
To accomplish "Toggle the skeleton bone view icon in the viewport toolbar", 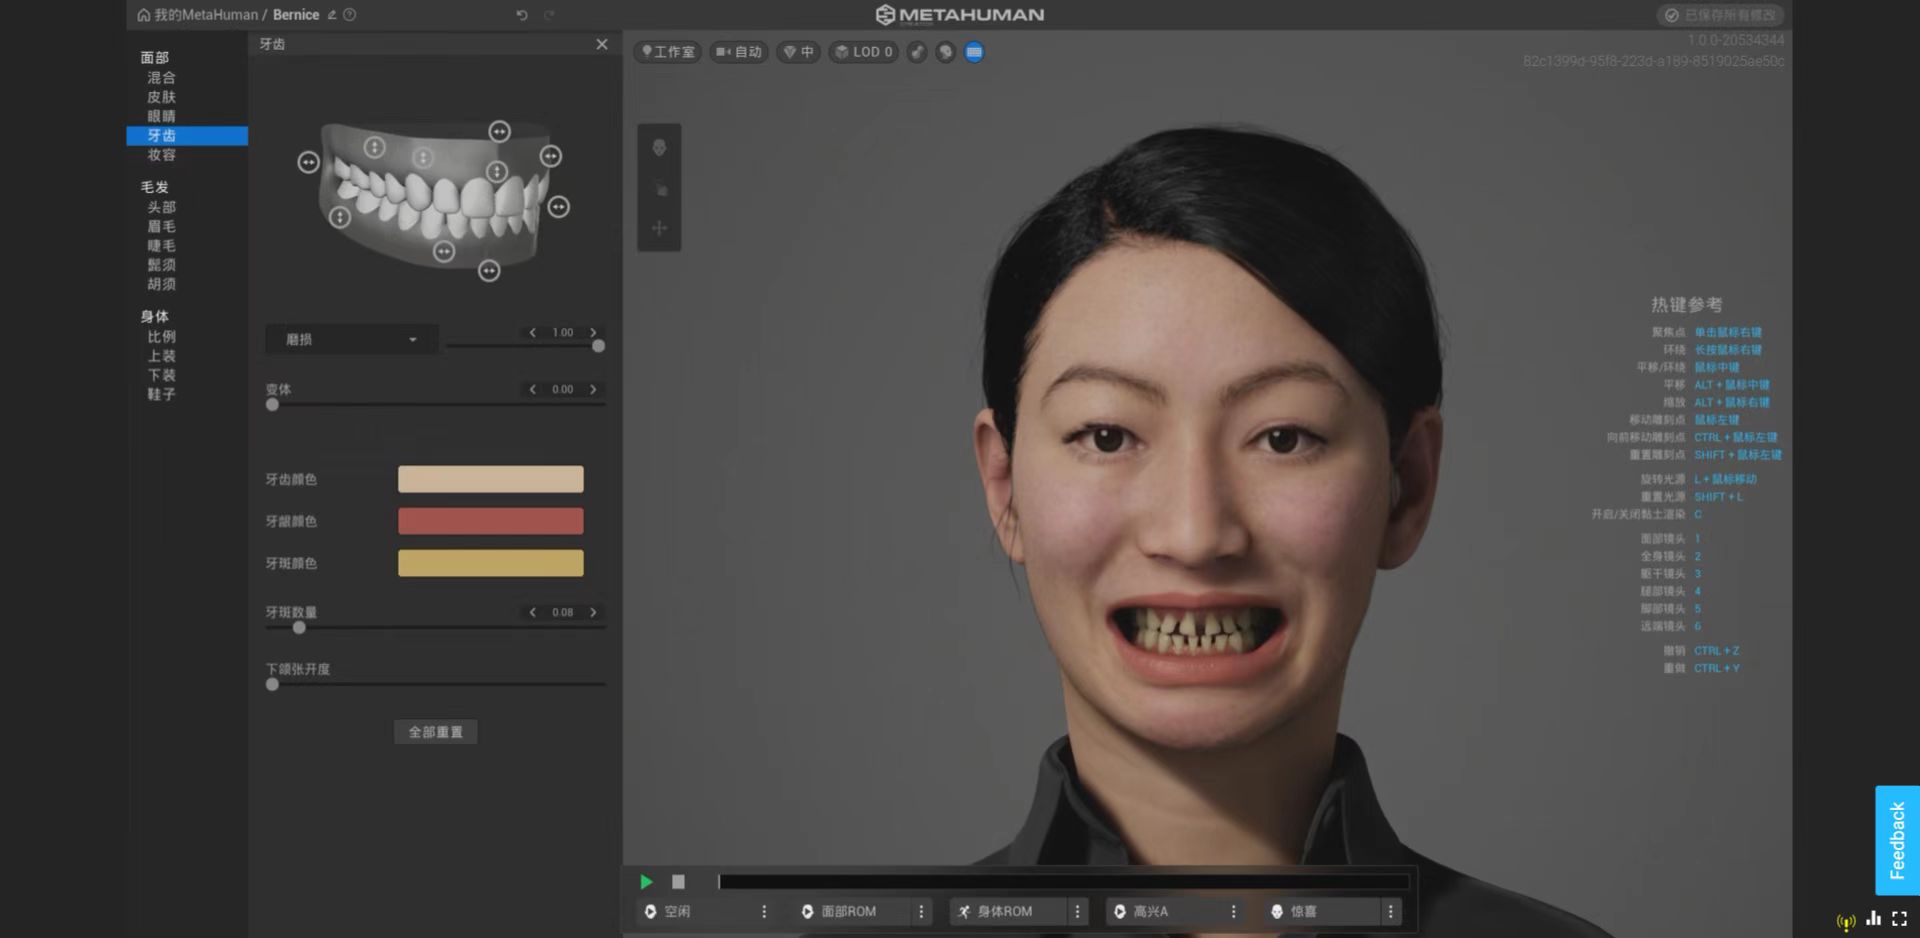I will pyautogui.click(x=917, y=52).
